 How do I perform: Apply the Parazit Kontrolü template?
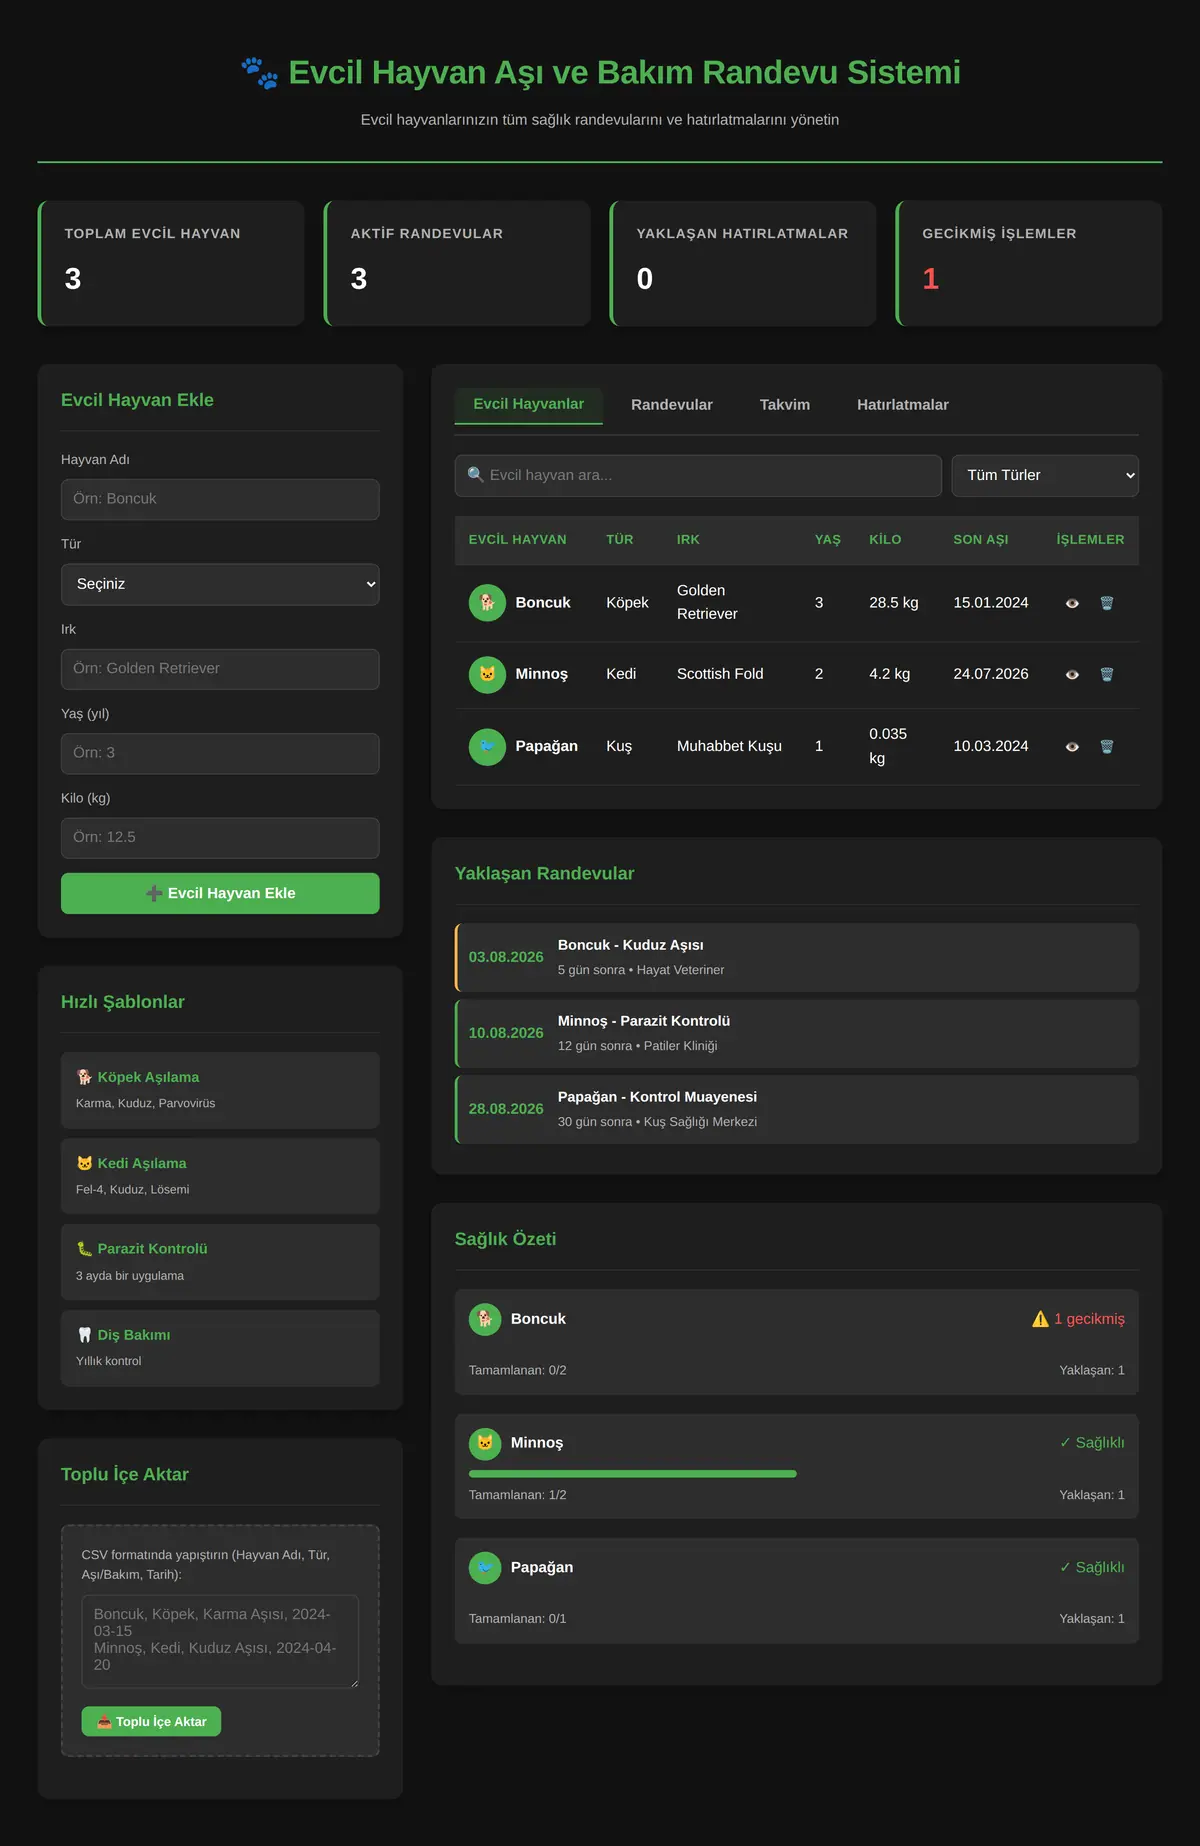click(x=220, y=1262)
